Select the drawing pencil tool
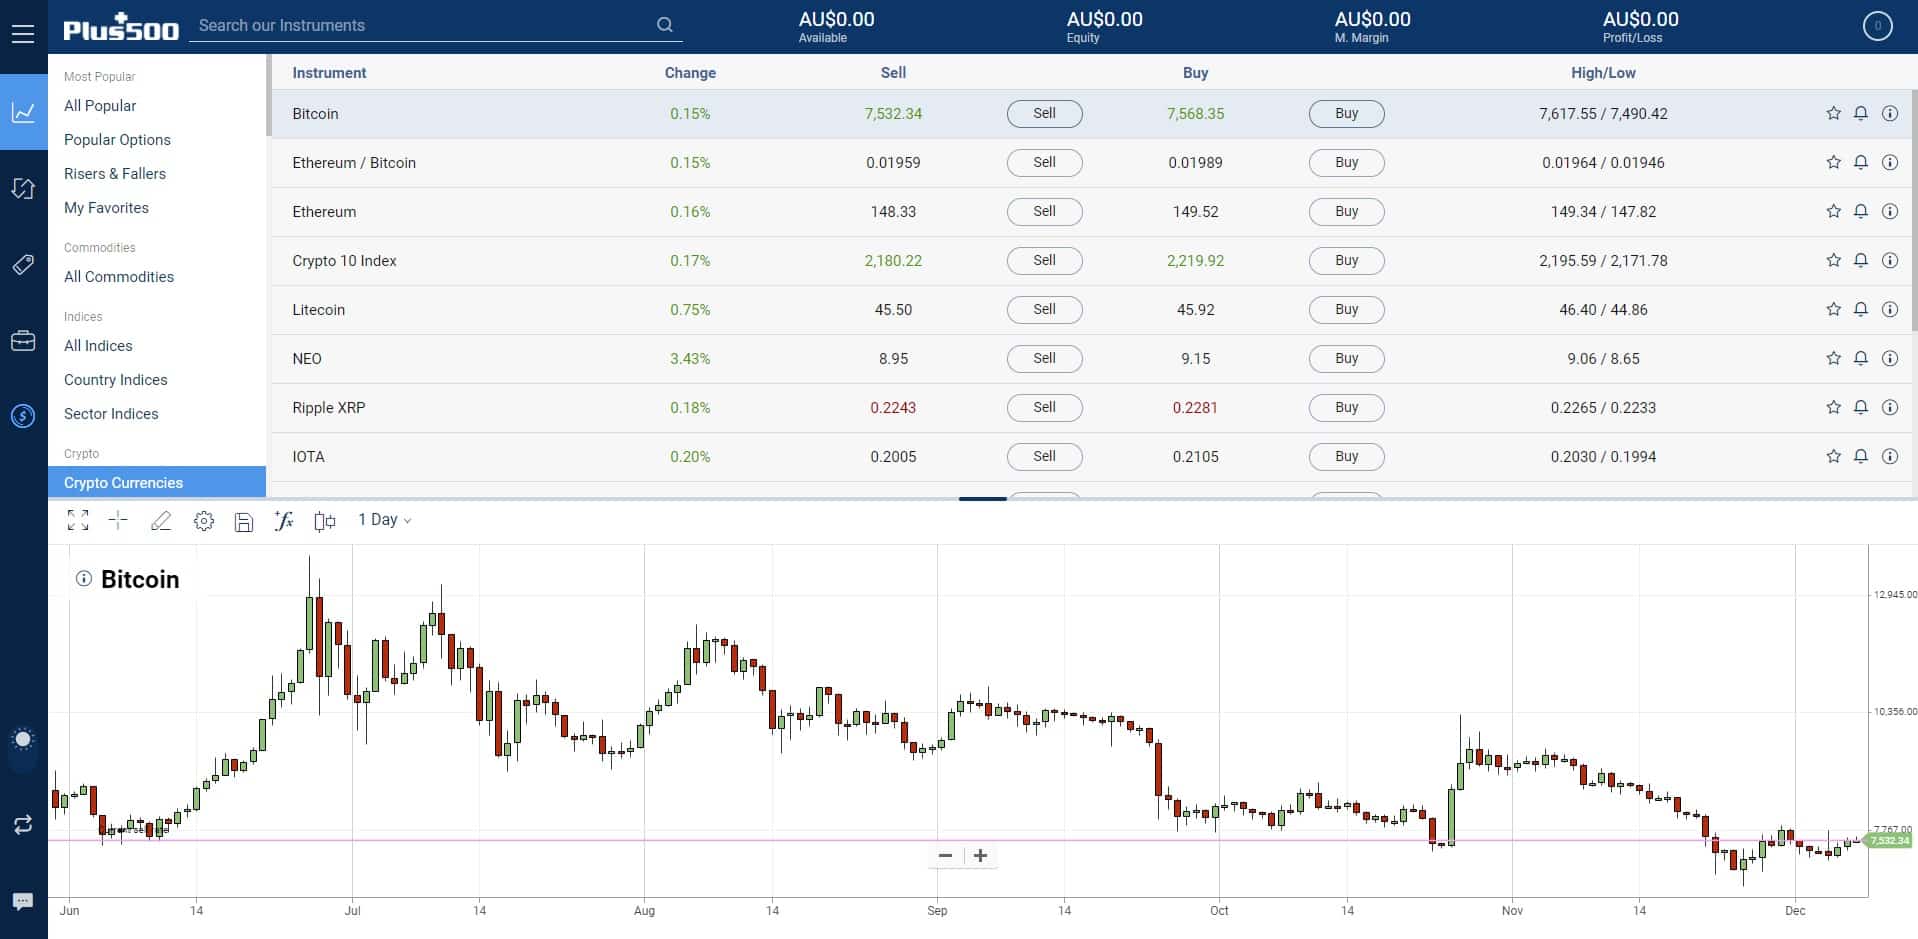Image resolution: width=1918 pixels, height=939 pixels. coord(161,520)
